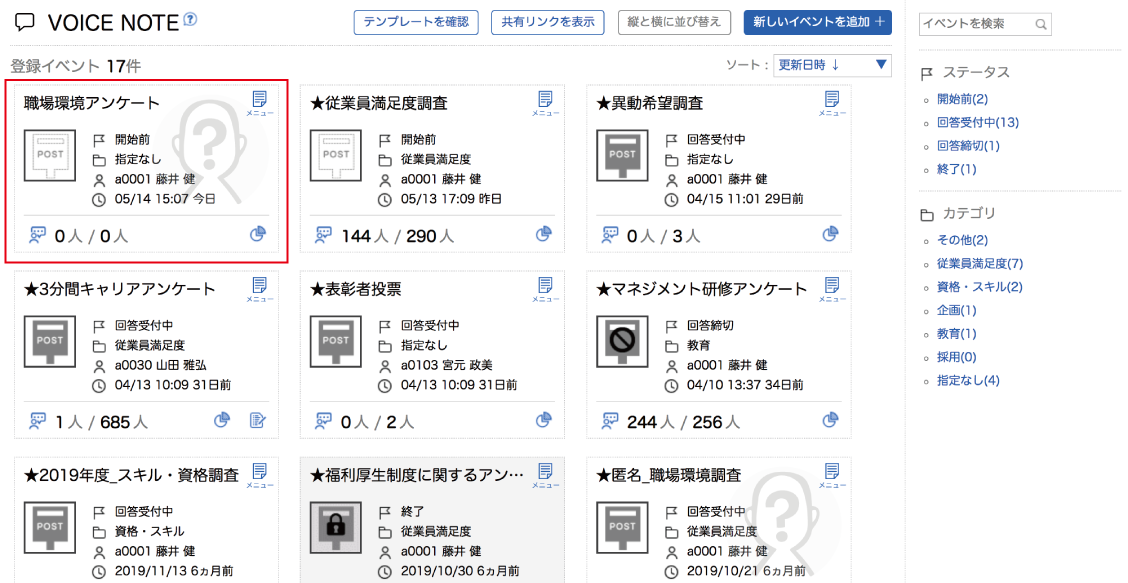Screen dimensions: 1128x583
Task: Click edit answers icon on ★3分間キャリアアンケート card
Action: [x=258, y=421]
